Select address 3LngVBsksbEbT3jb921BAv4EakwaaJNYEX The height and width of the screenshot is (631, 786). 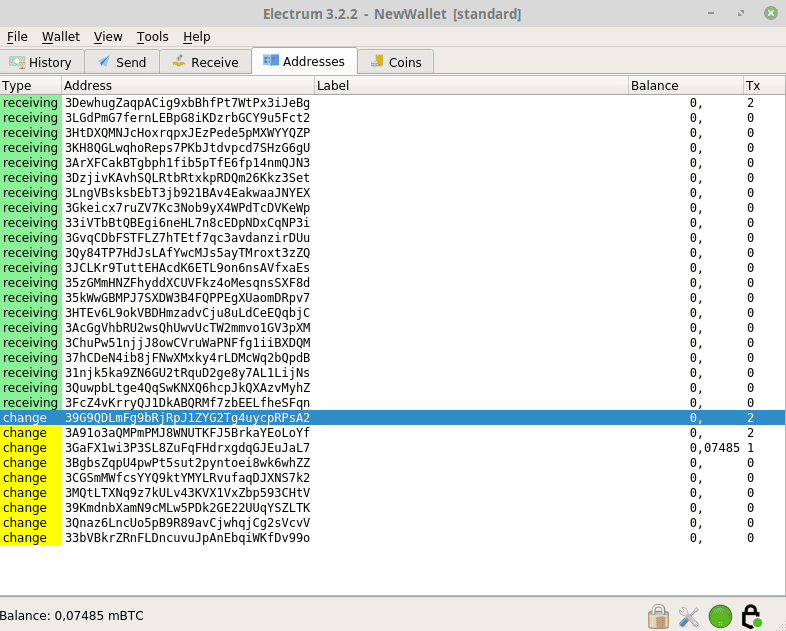187,193
